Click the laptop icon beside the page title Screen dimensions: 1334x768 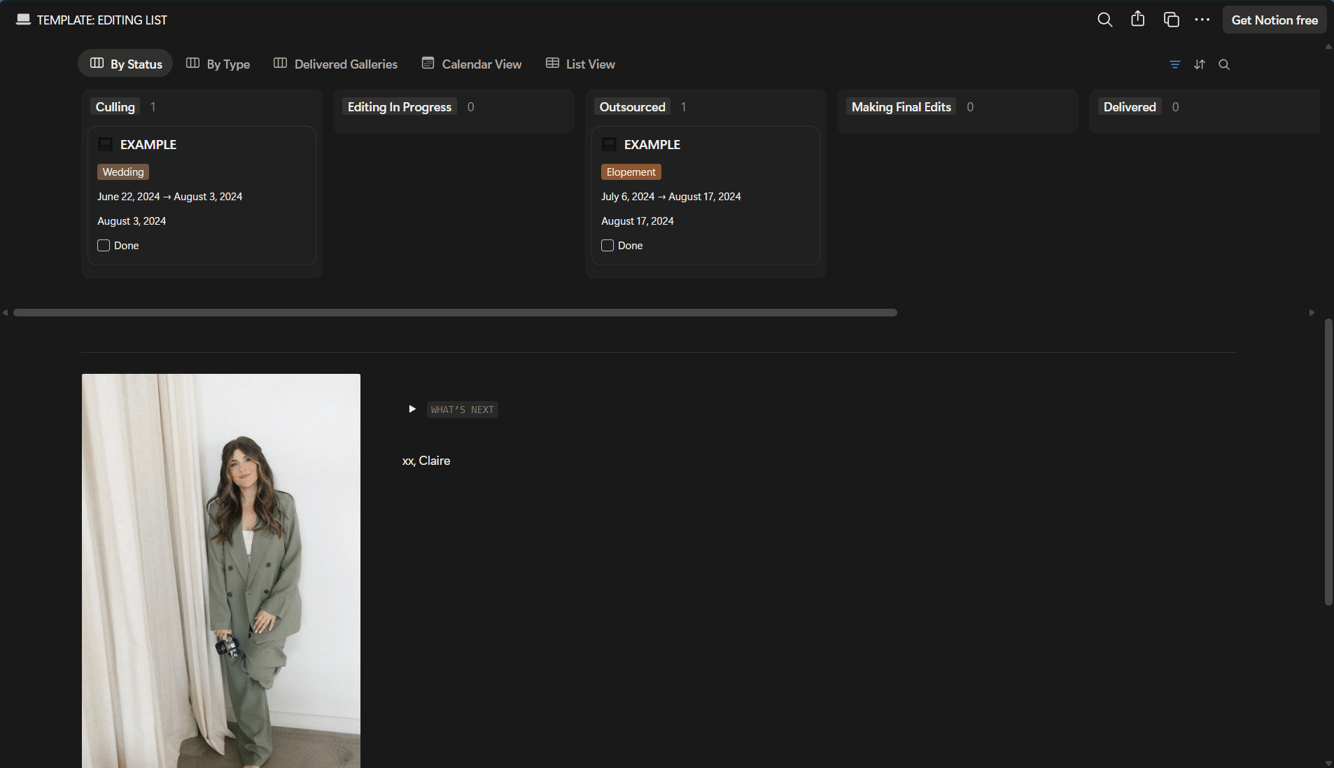(23, 20)
